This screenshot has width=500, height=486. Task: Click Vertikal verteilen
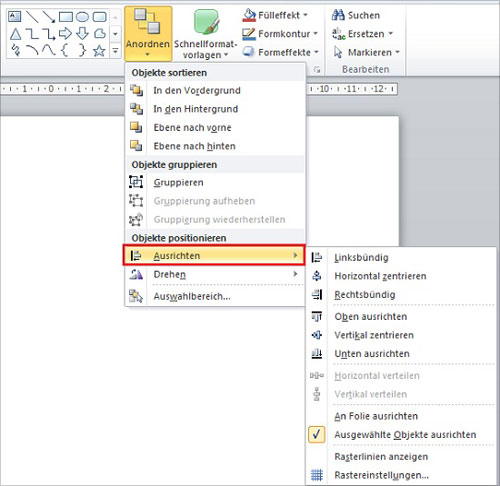click(401, 394)
